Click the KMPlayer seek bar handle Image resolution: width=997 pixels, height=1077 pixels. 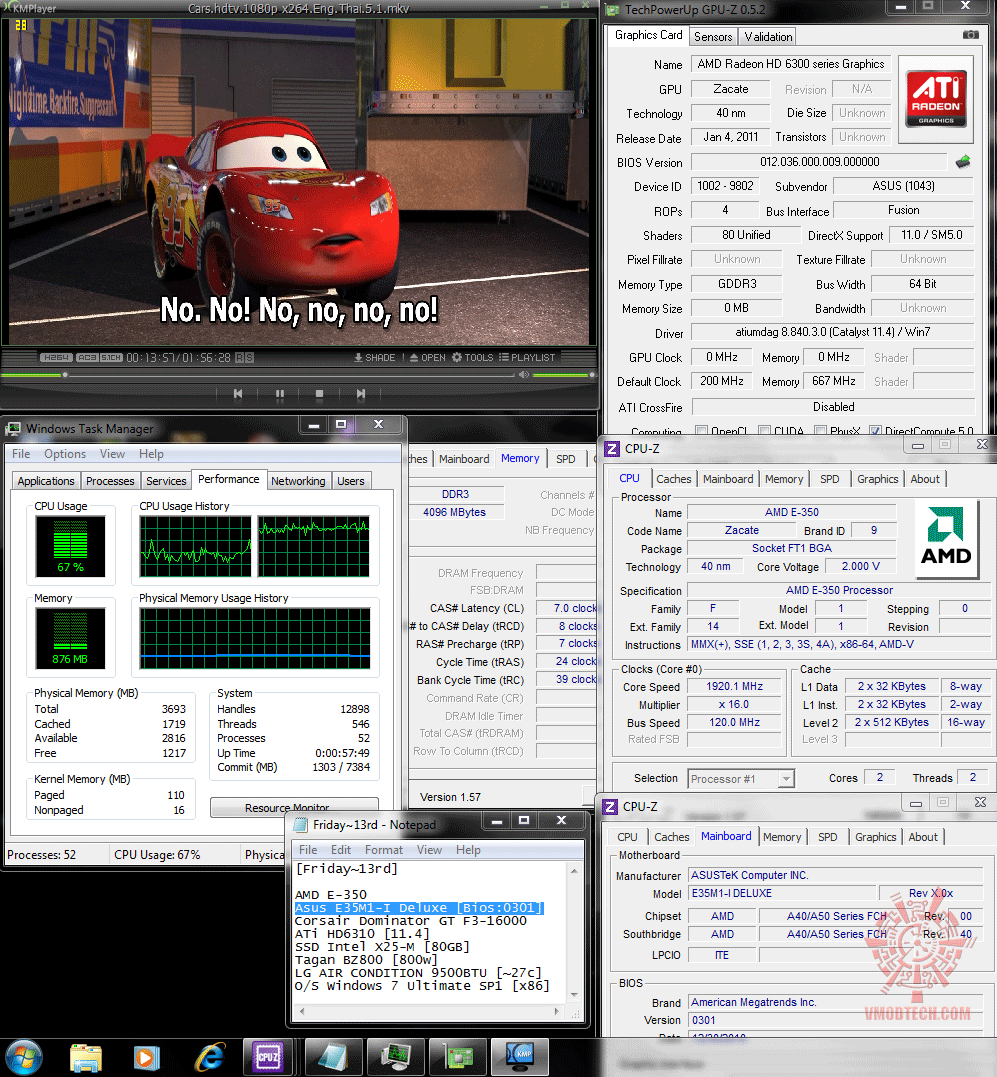tap(65, 375)
